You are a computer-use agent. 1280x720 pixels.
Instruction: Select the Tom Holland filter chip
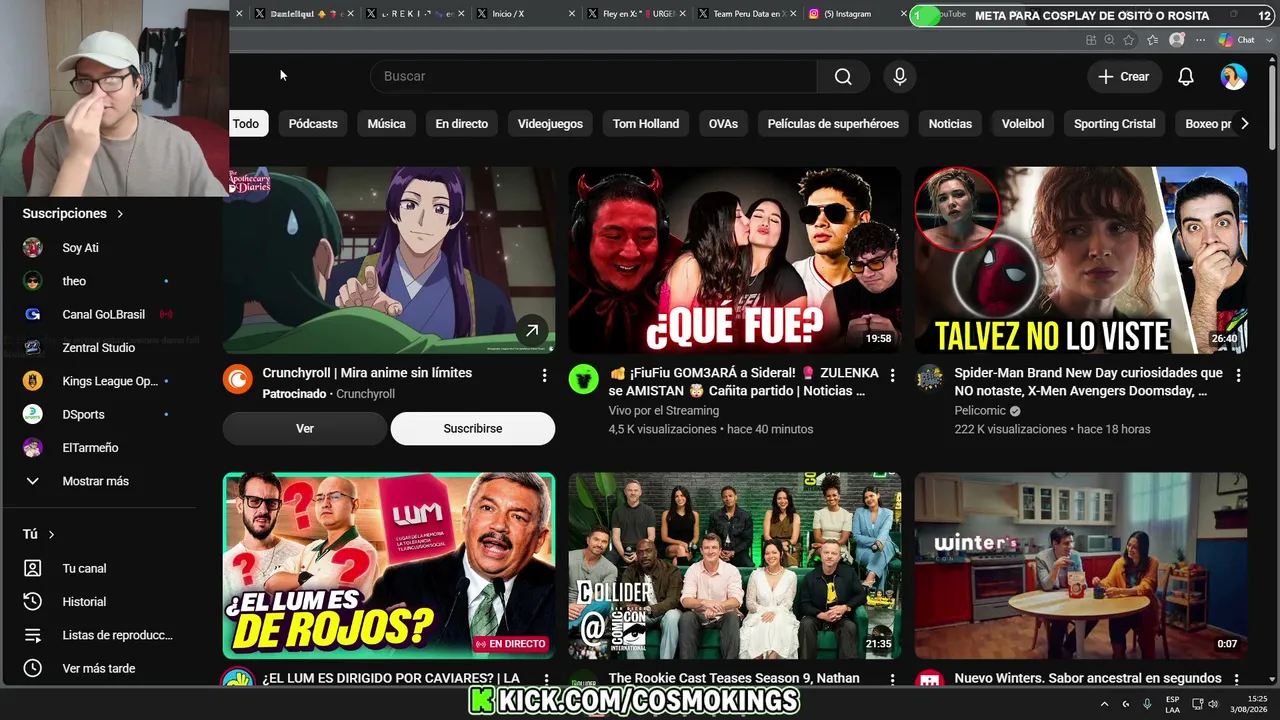(646, 124)
